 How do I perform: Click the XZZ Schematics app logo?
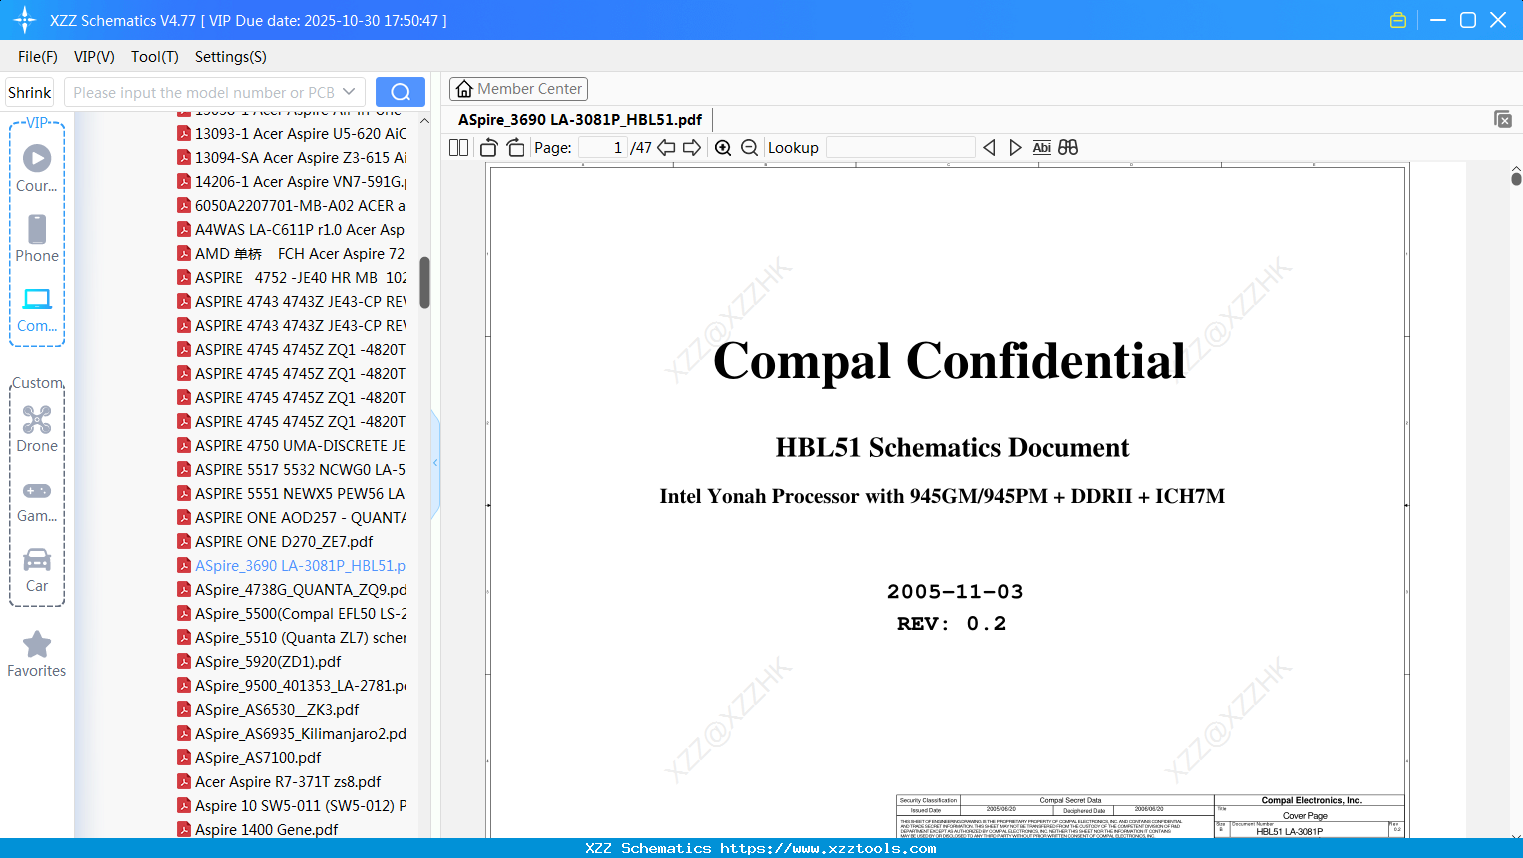click(25, 20)
